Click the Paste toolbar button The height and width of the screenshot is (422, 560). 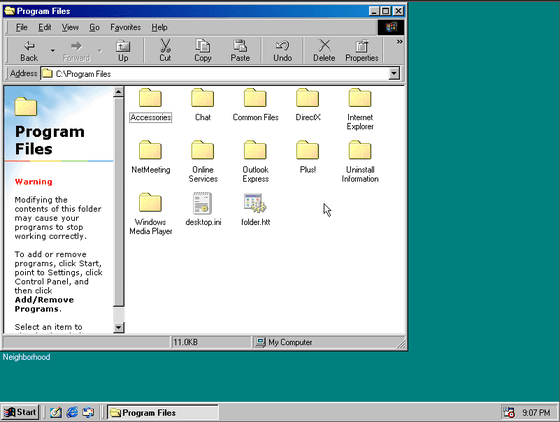pos(240,51)
